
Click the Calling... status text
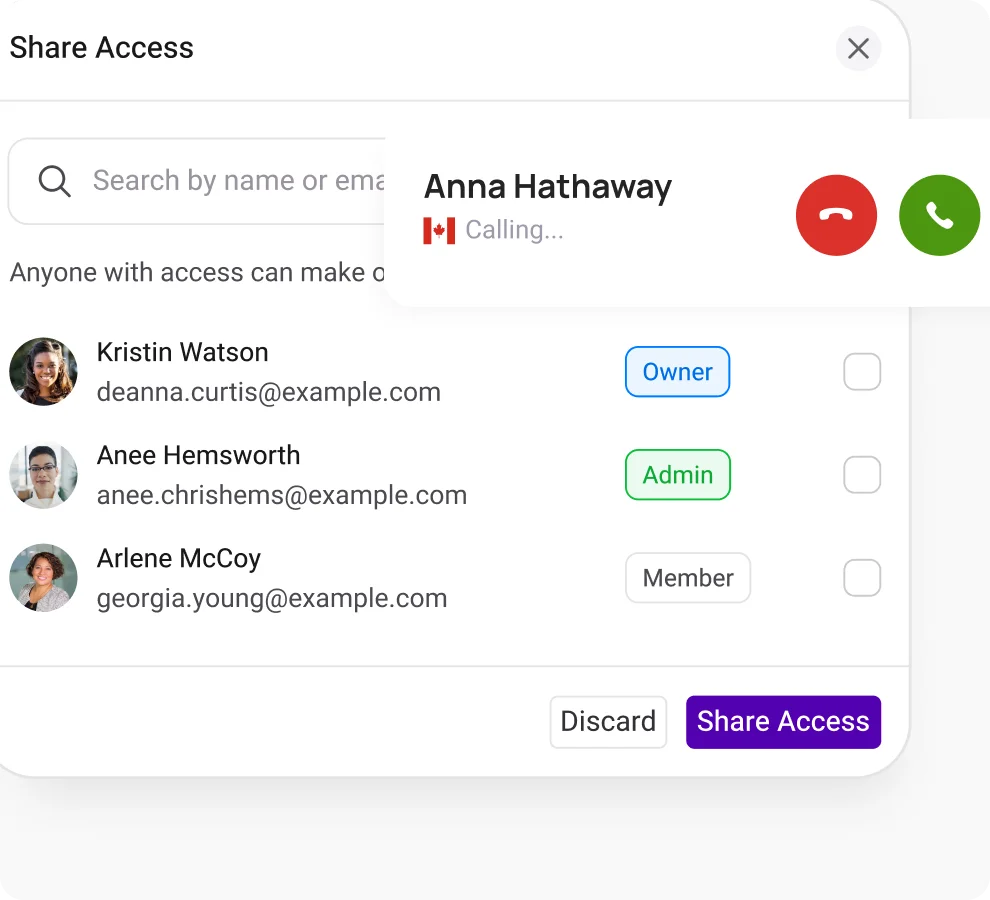pos(514,231)
